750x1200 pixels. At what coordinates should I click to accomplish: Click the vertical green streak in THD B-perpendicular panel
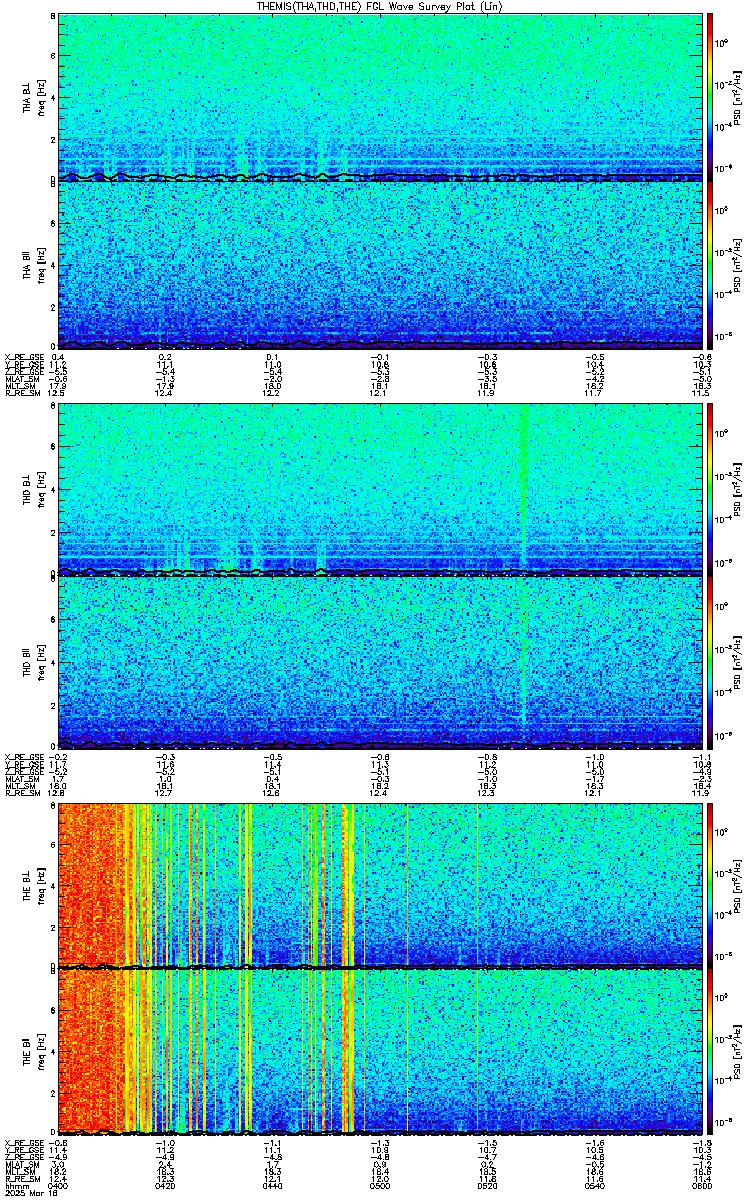523,470
